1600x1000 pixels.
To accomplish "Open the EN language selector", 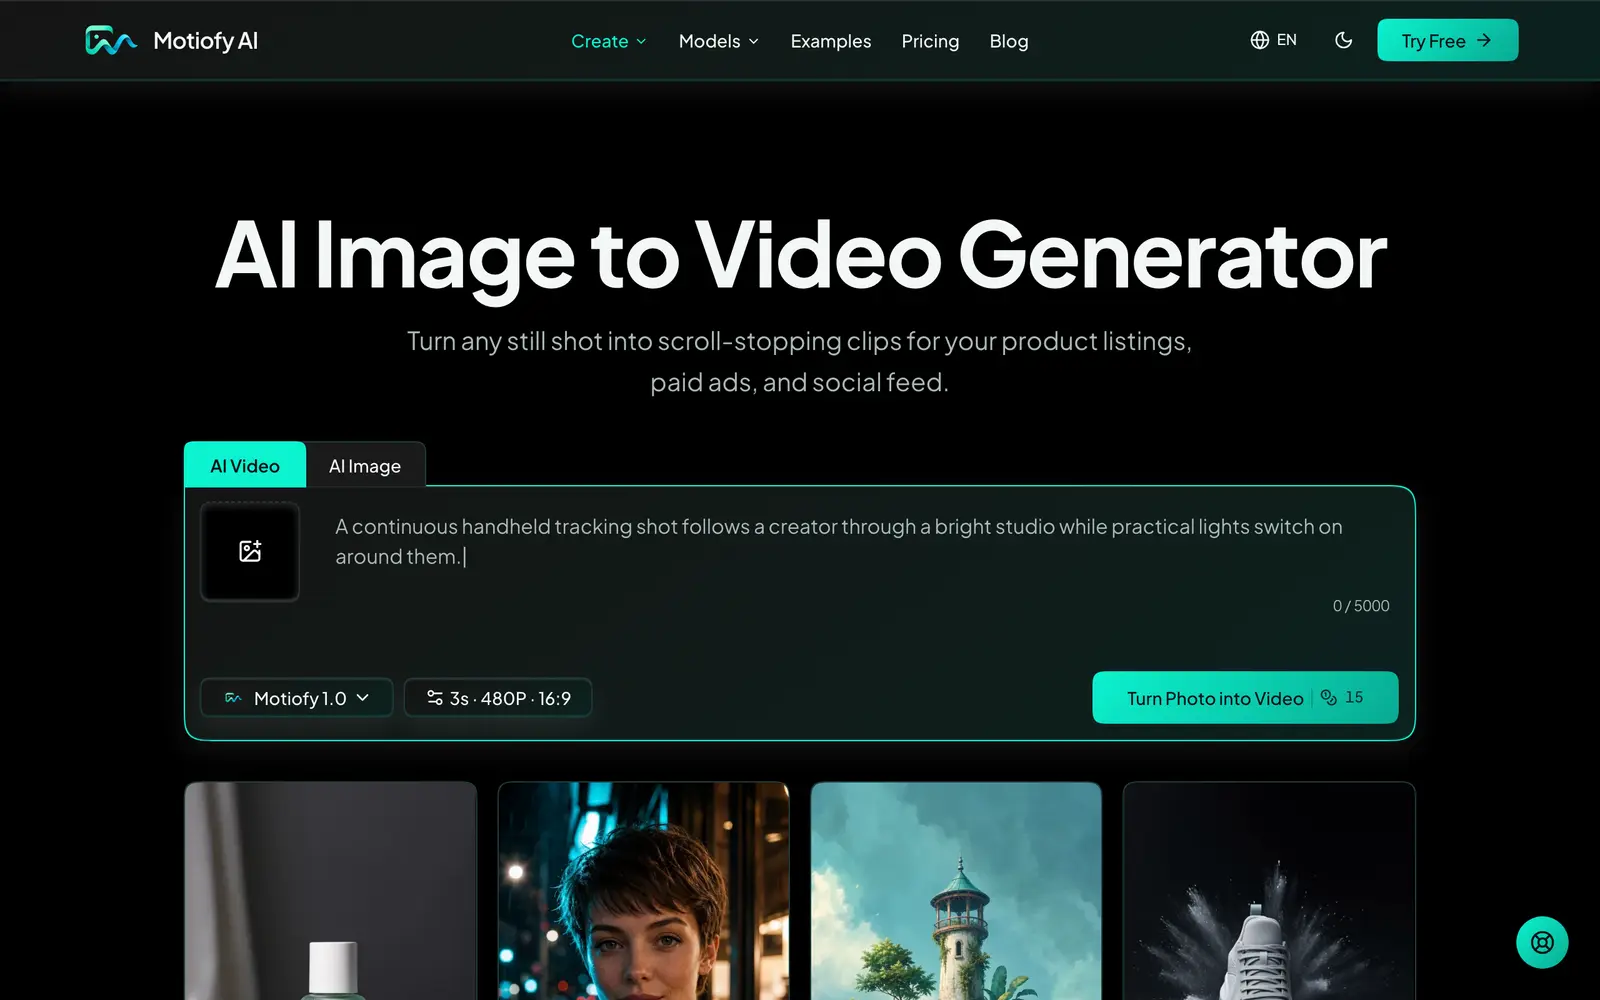I will (x=1274, y=40).
